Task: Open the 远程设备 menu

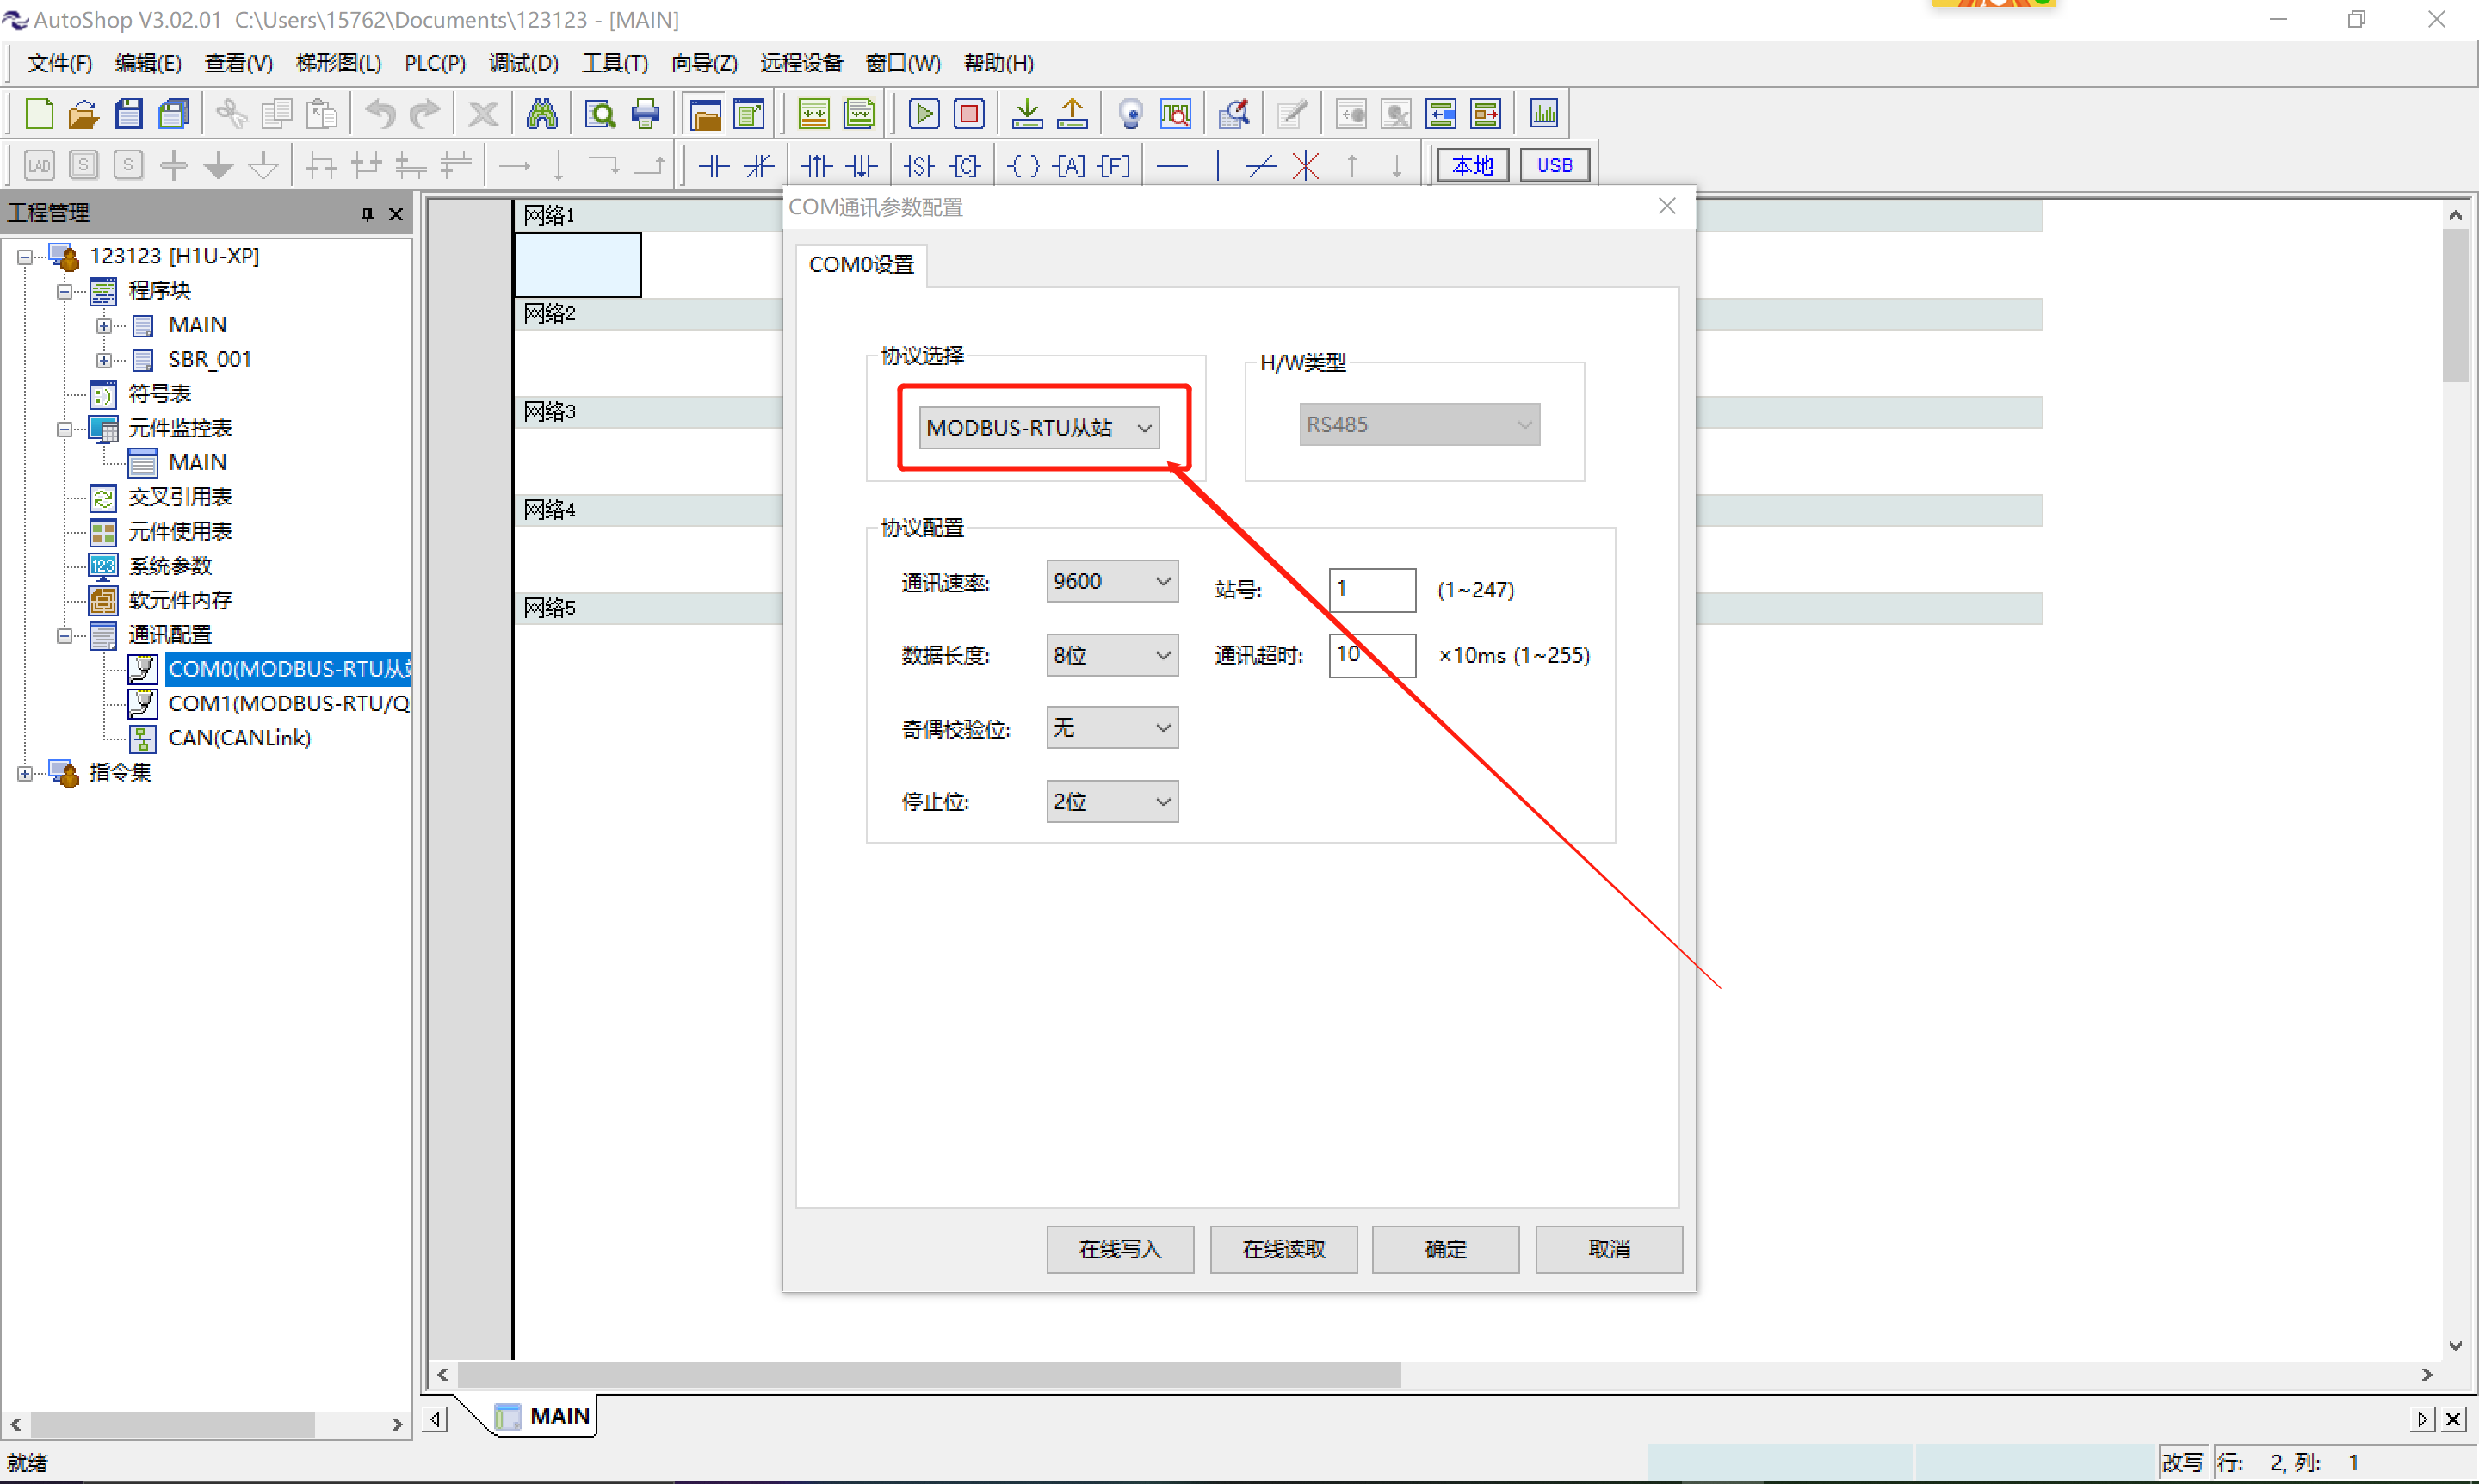Action: [x=802, y=63]
